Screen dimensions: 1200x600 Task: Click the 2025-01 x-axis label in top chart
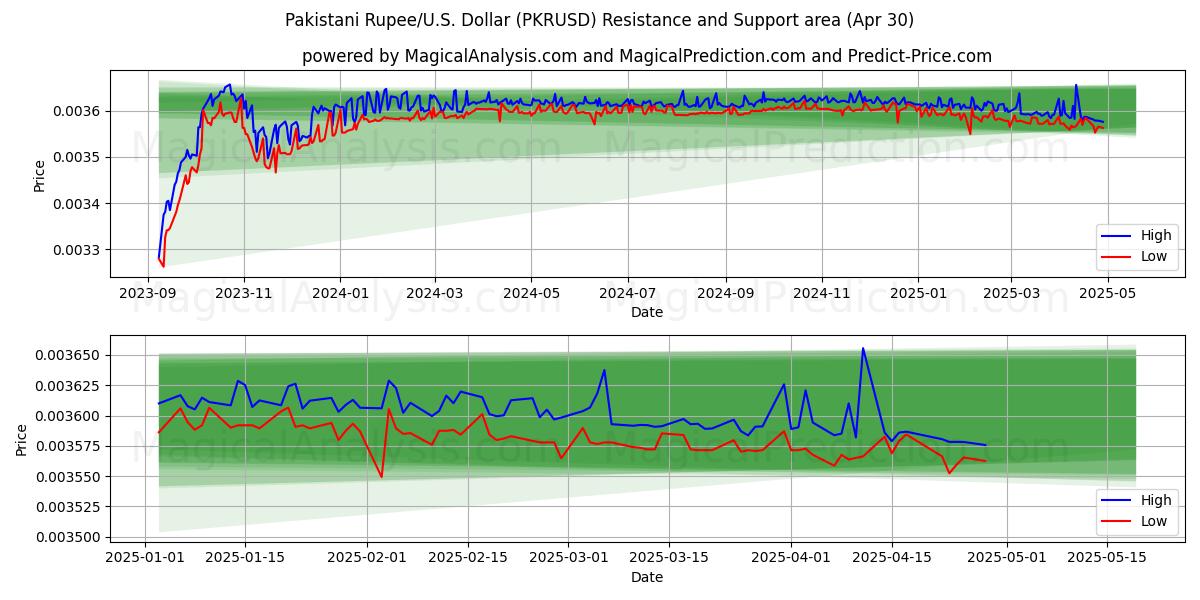(918, 294)
